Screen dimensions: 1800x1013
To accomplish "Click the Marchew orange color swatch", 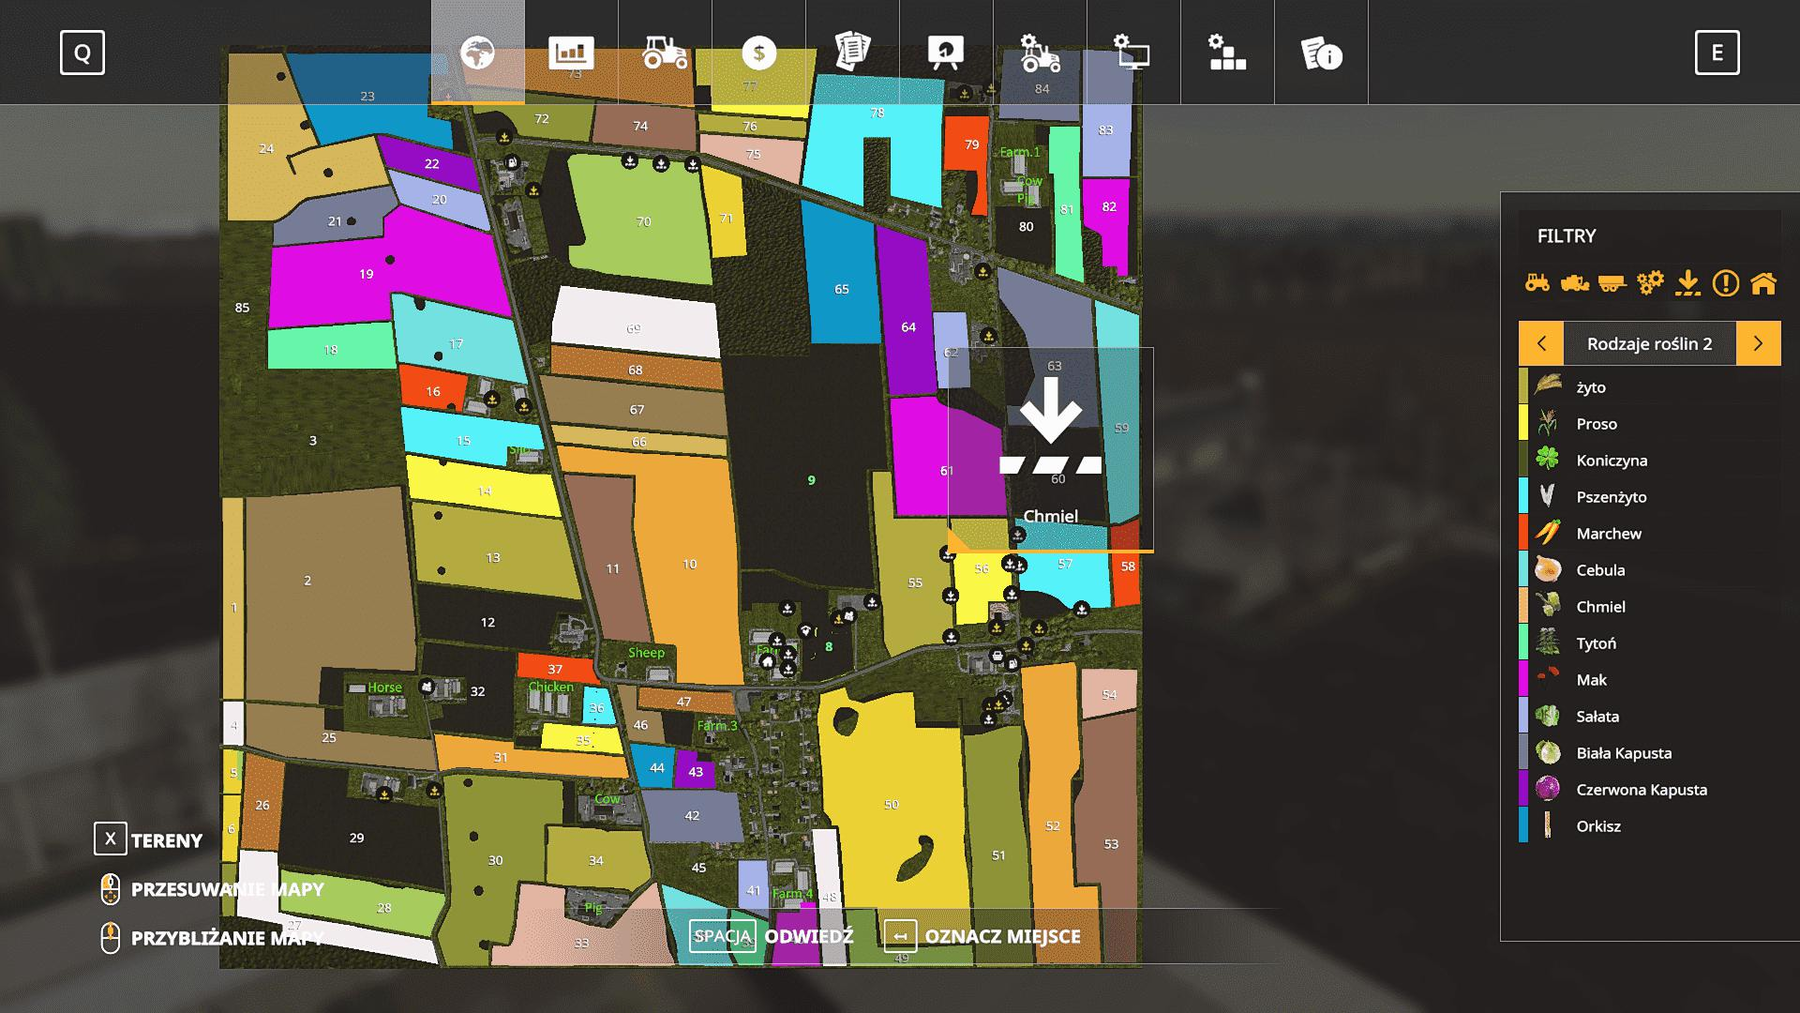I will (x=1523, y=533).
